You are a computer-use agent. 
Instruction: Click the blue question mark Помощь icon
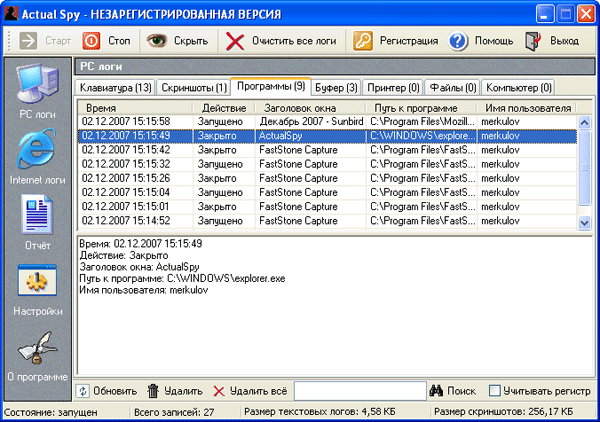coord(458,41)
